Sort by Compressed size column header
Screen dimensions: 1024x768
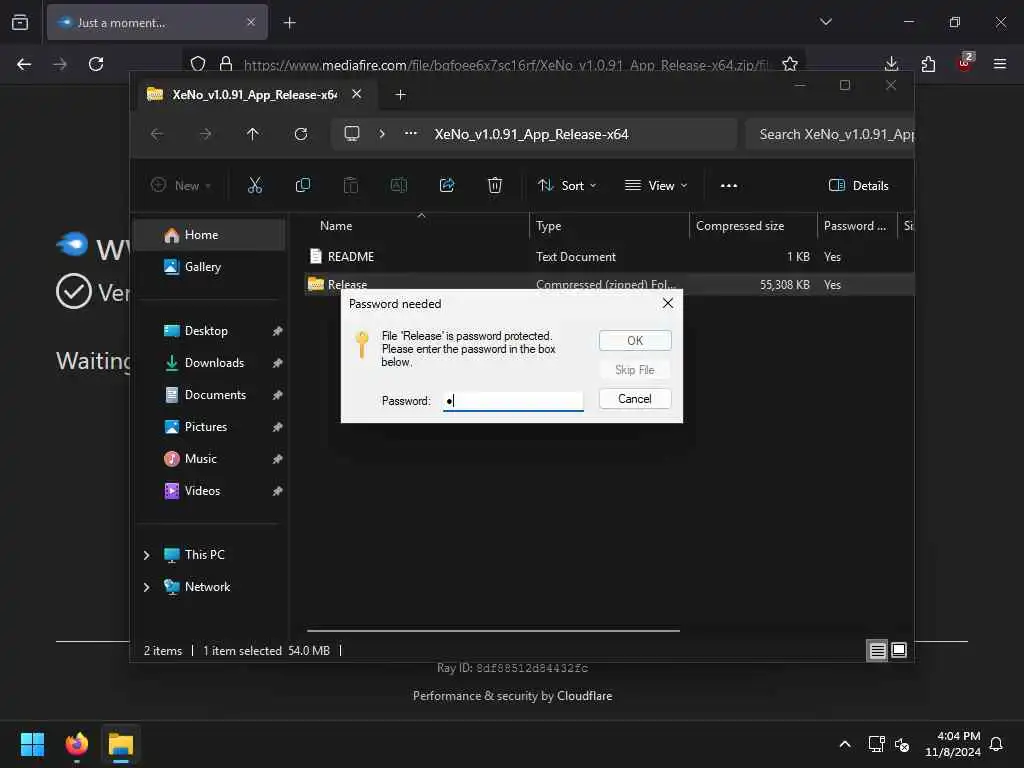coord(753,226)
